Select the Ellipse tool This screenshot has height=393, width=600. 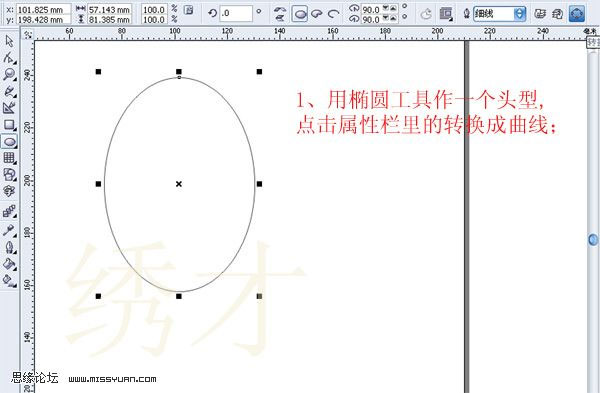9,142
